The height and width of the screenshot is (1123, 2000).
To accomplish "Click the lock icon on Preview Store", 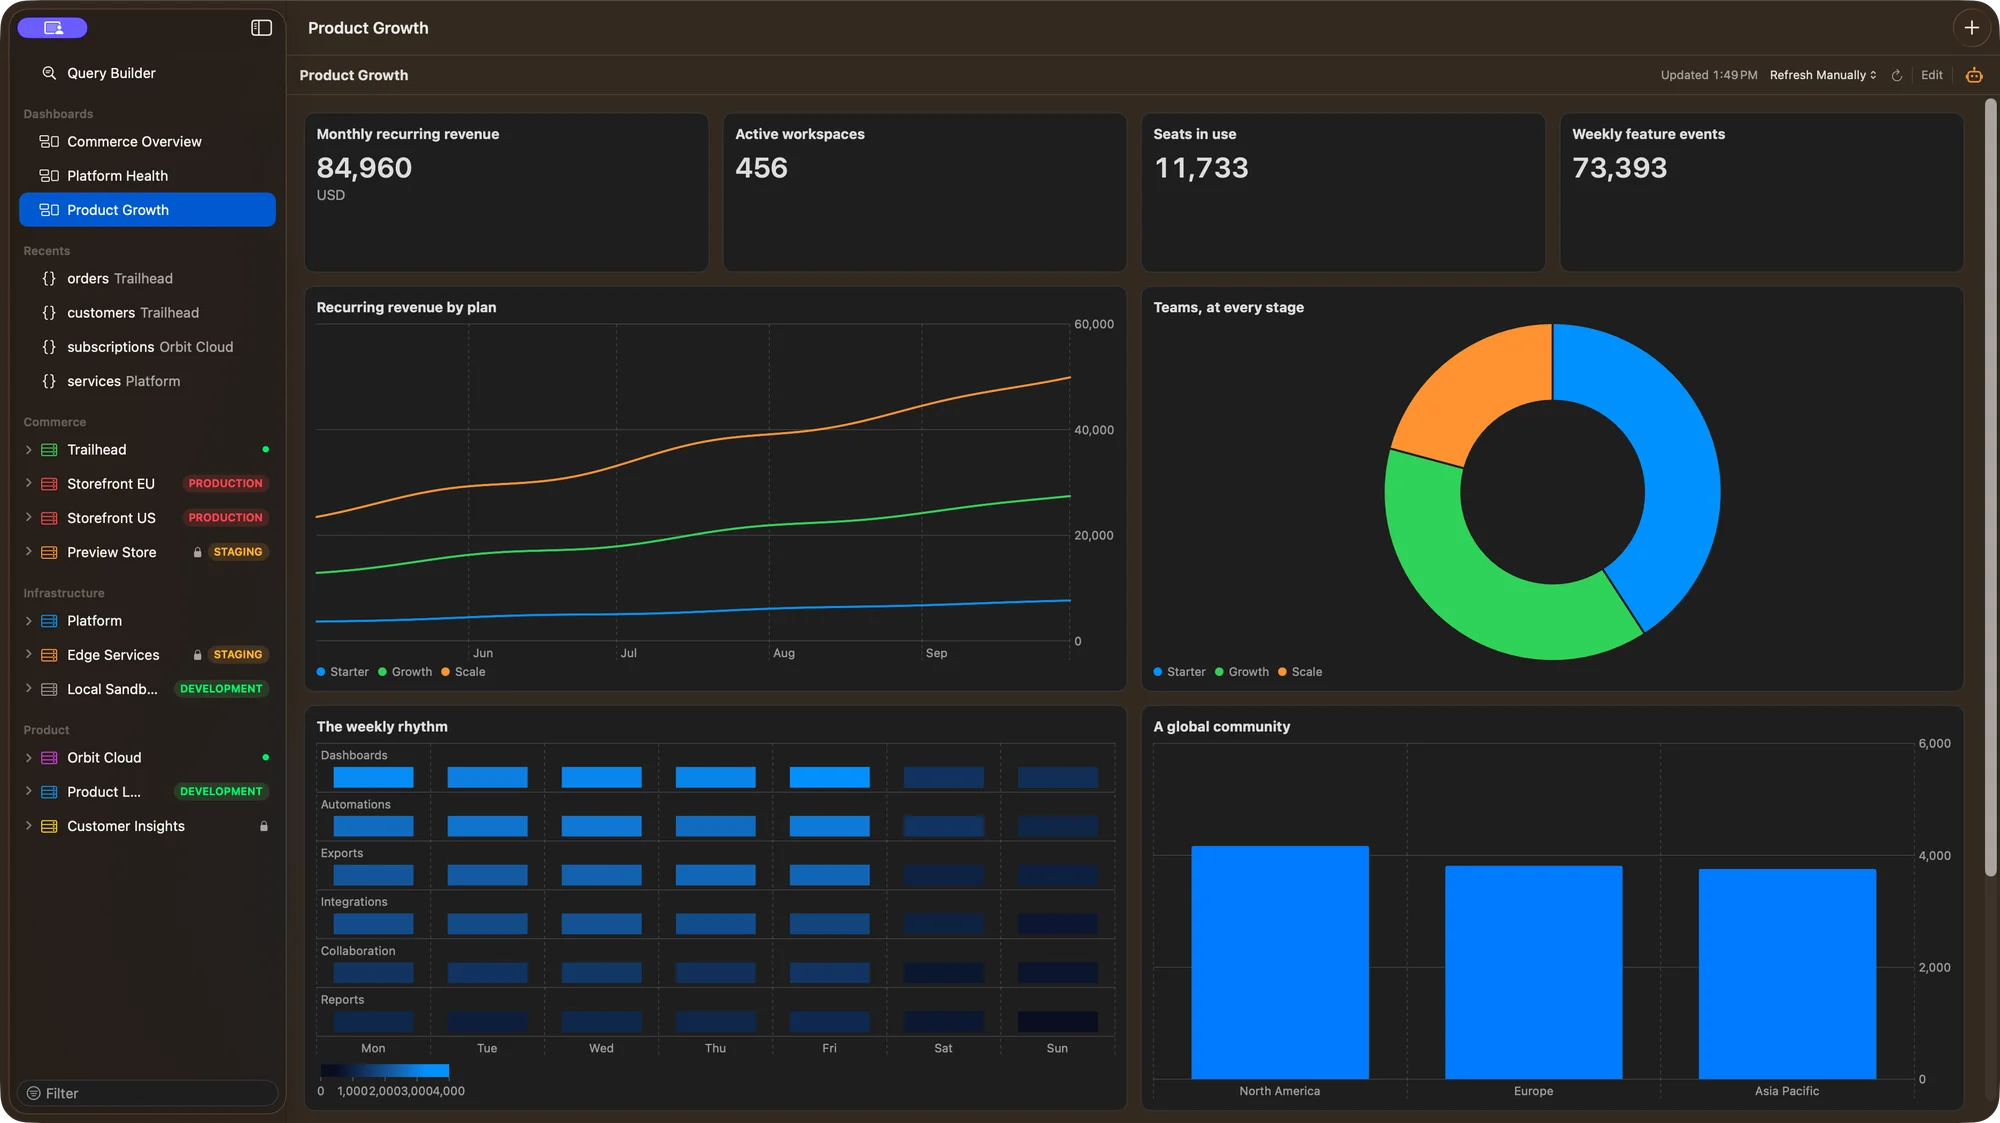I will (197, 553).
